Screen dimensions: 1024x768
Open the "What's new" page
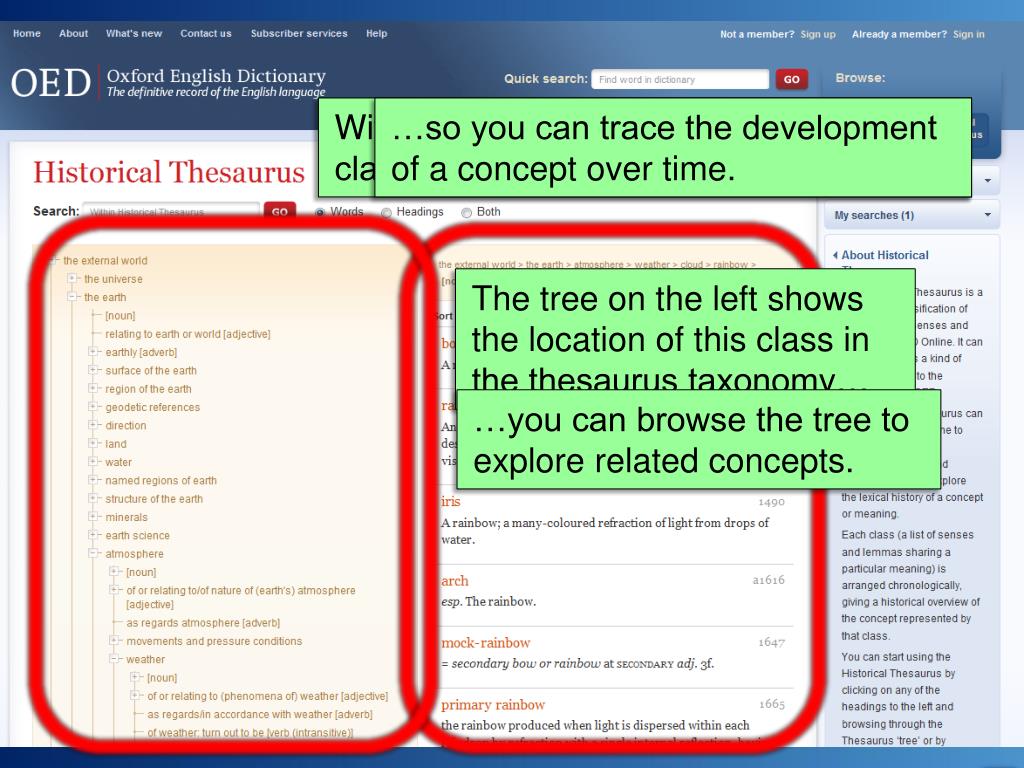(133, 33)
